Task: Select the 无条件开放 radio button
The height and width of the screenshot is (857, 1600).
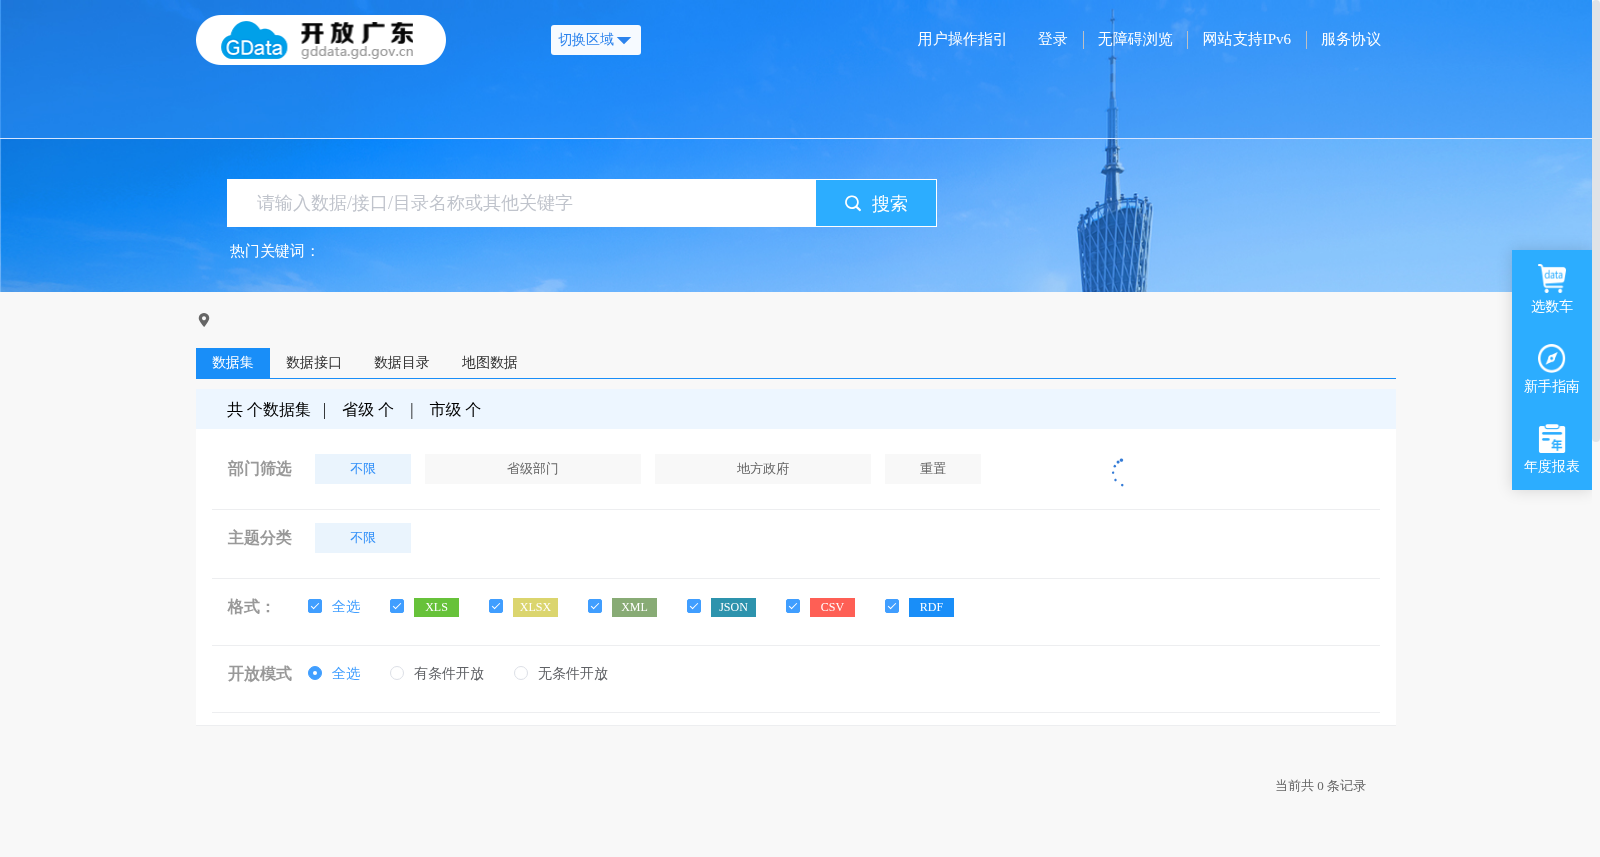Action: click(x=521, y=673)
